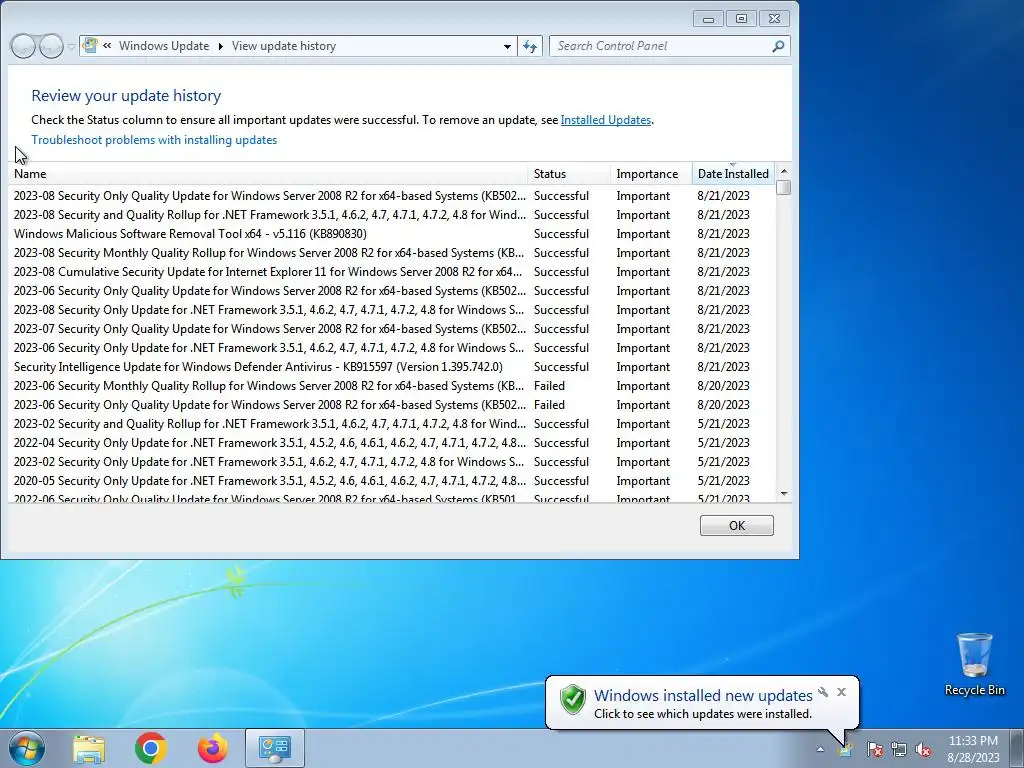
Task: Click the Forward navigation arrow
Action: 51,46
